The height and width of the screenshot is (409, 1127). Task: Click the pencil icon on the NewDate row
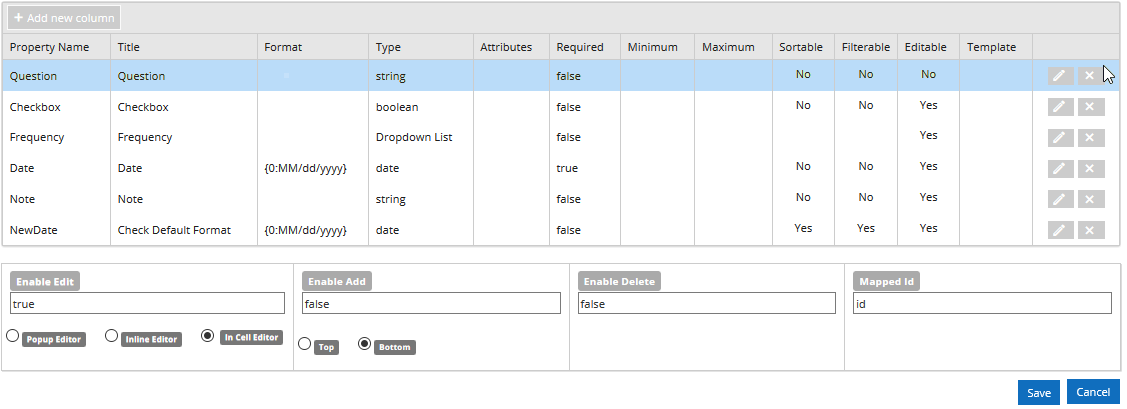click(1061, 231)
